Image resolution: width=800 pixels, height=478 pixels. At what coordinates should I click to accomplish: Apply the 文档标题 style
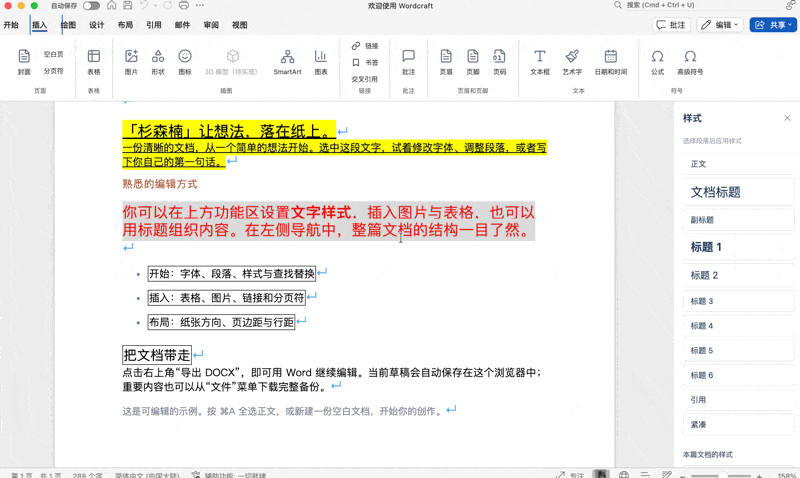click(x=738, y=192)
